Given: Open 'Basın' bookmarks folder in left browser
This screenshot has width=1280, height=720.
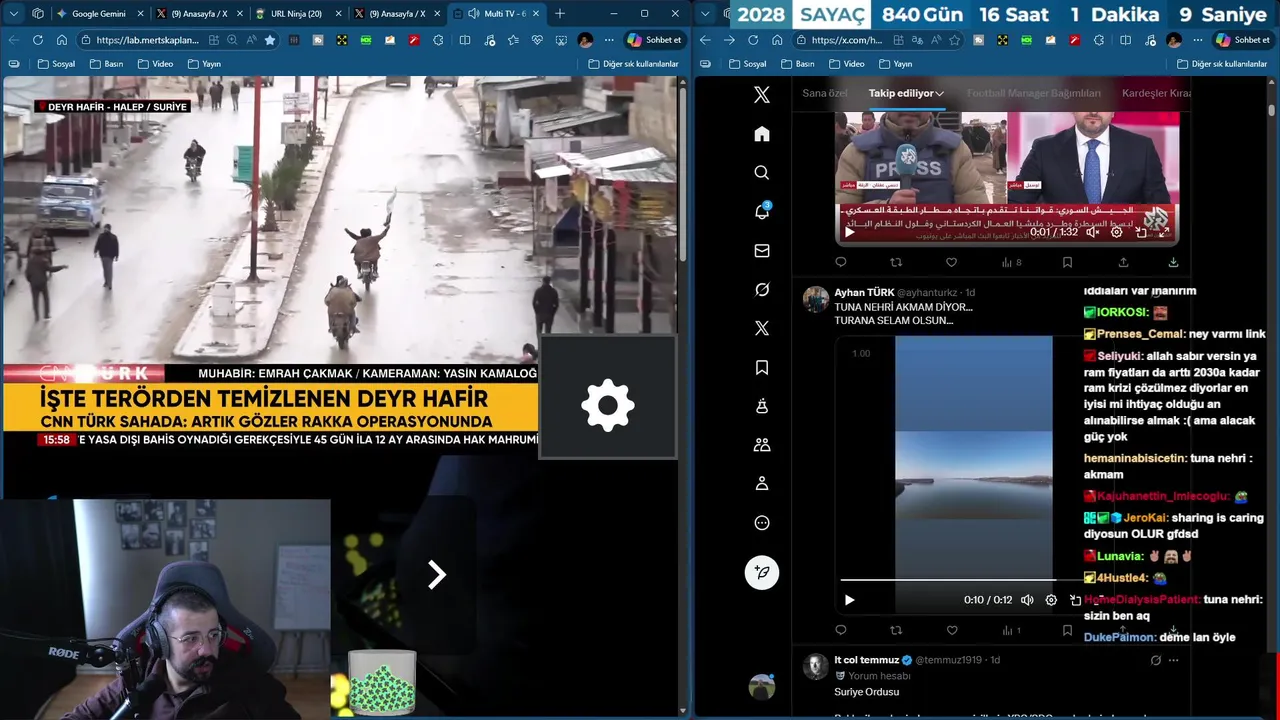Looking at the screenshot, I should 106,64.
